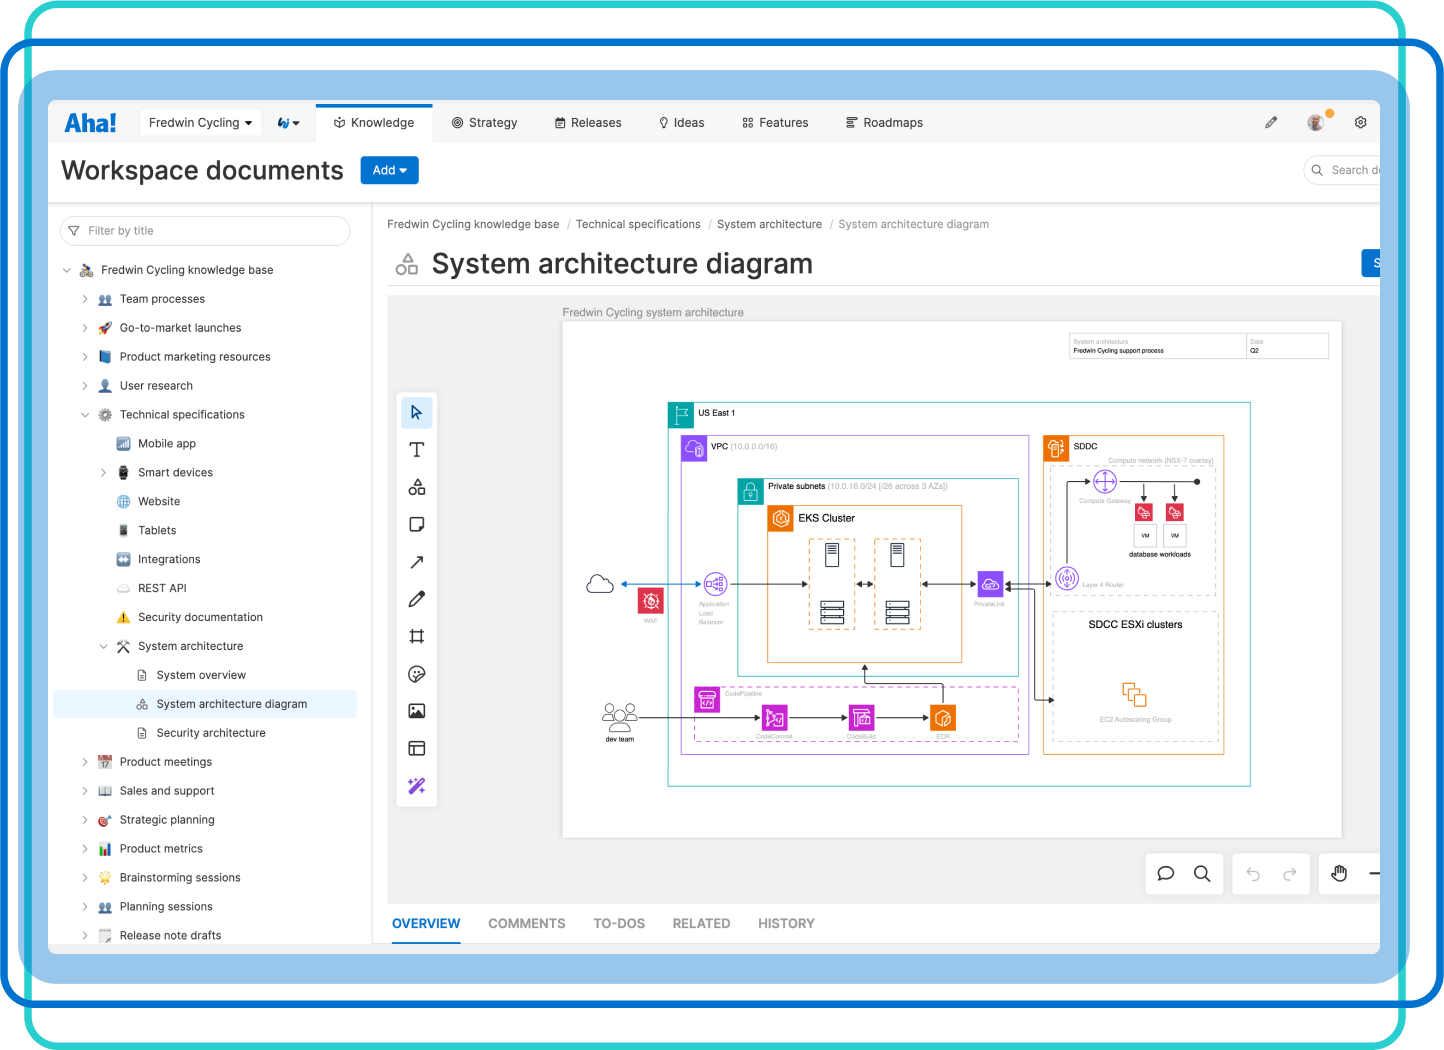Undo last whiteboard action
Screen dimensions: 1444x1050
1253,874
